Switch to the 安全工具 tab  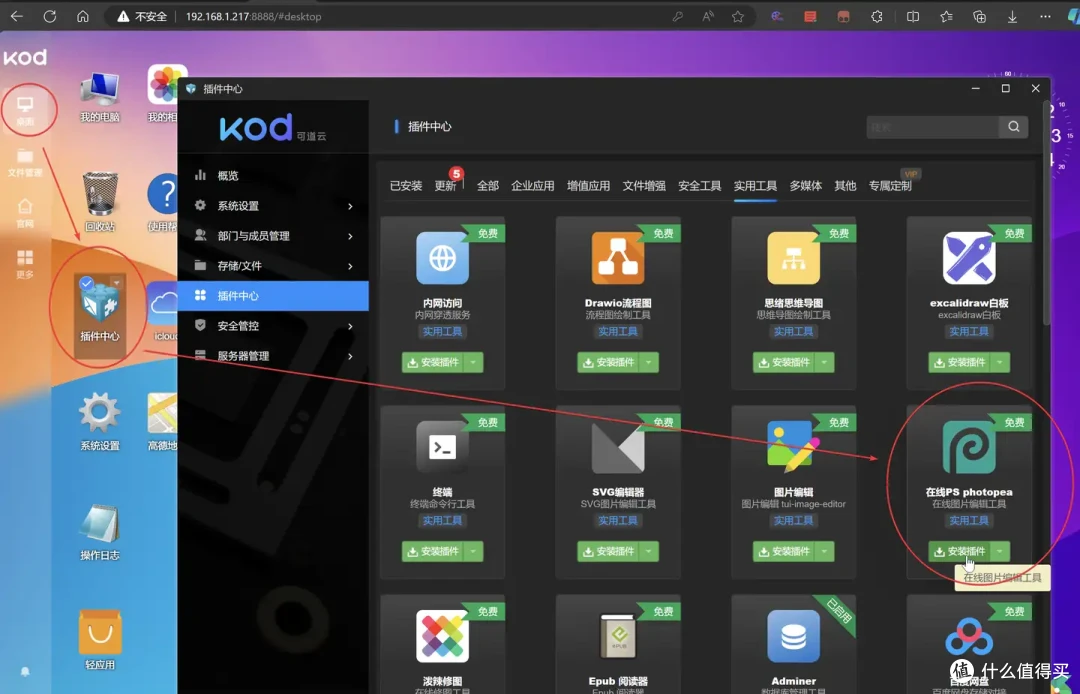[700, 186]
